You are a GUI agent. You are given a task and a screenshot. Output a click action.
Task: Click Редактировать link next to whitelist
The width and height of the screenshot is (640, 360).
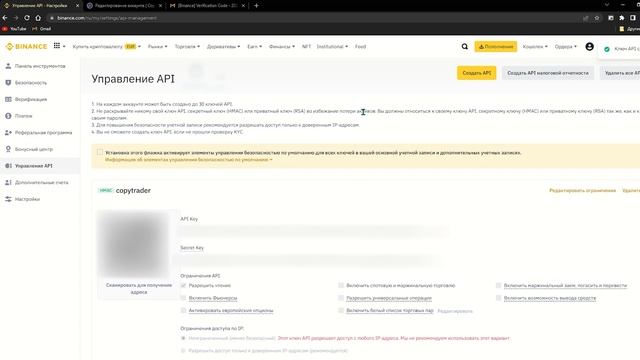tap(455, 311)
